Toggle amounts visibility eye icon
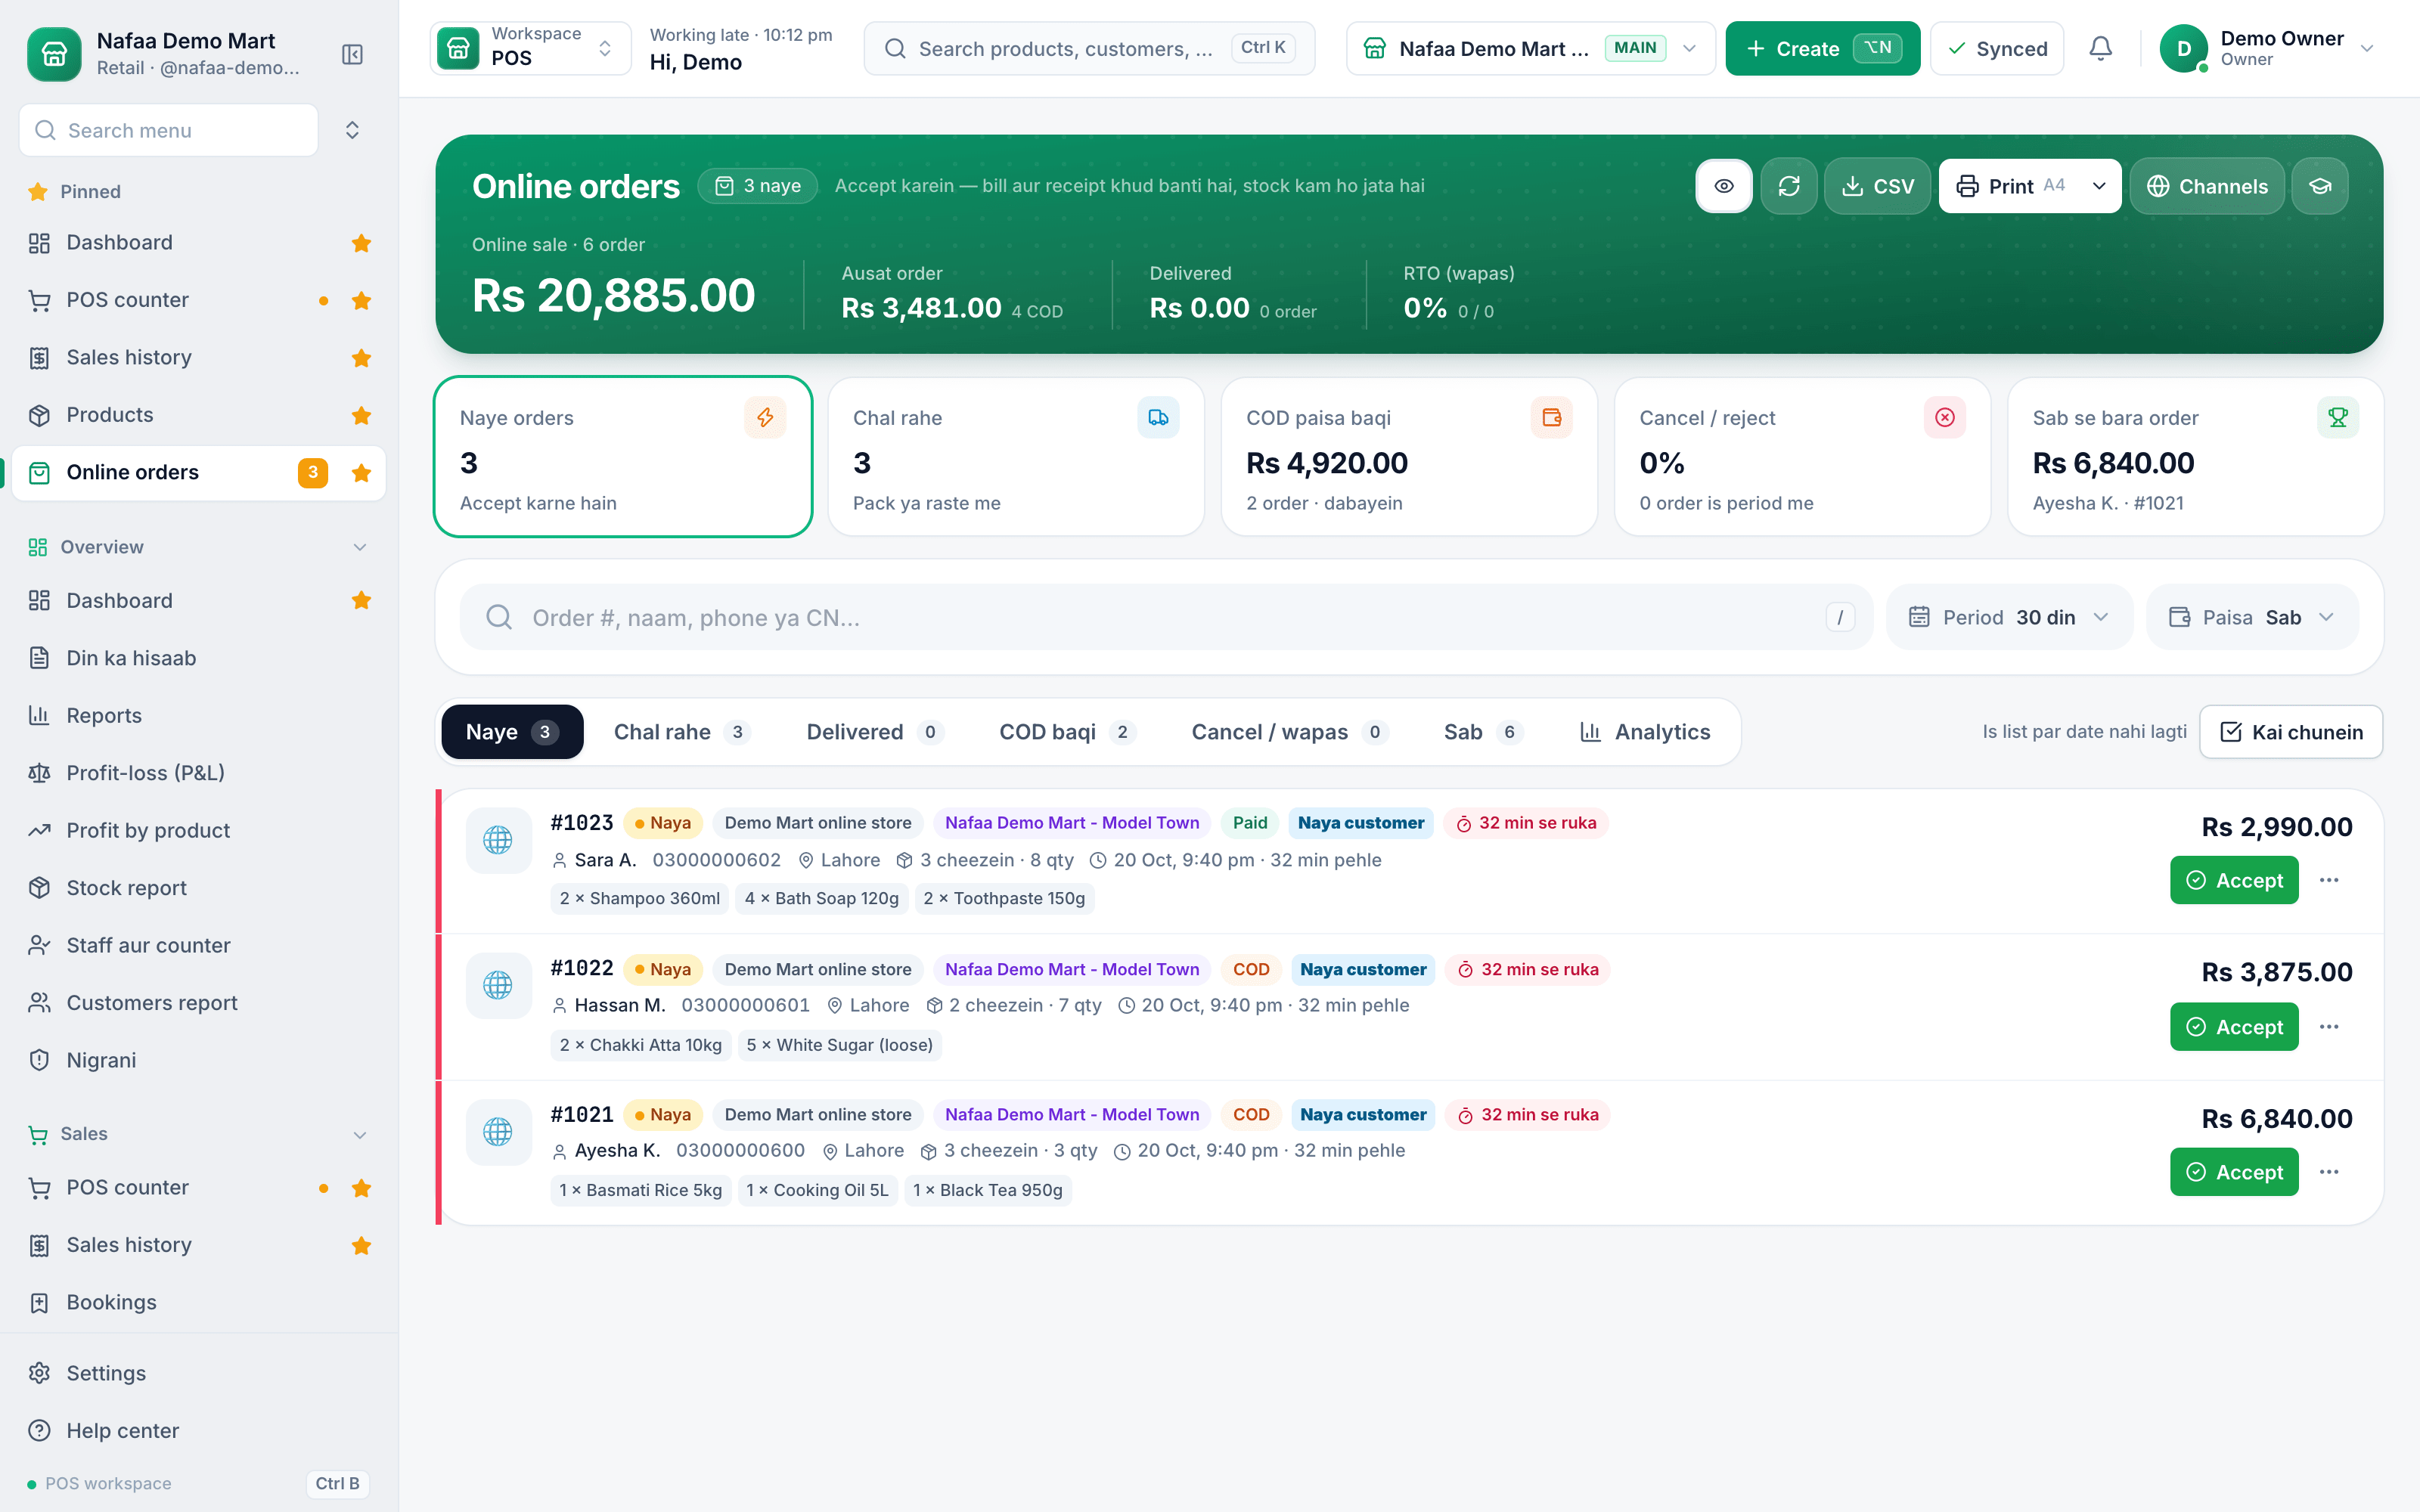The height and width of the screenshot is (1512, 2420). (1724, 186)
